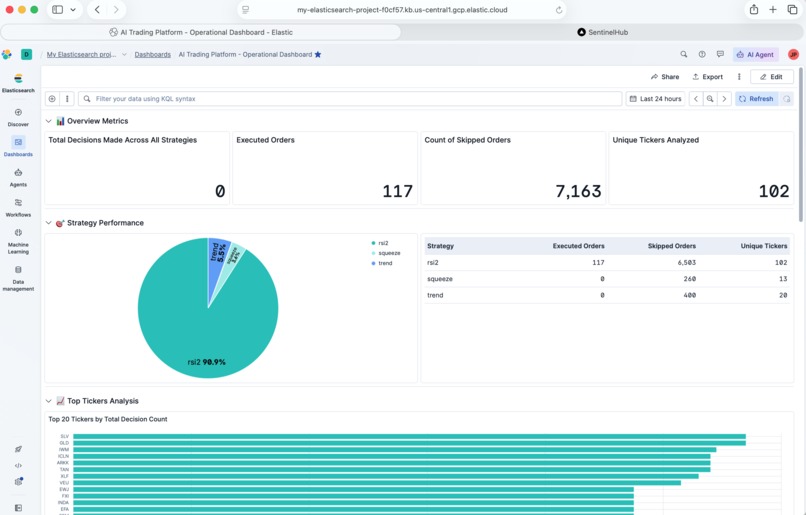
Task: Click the Elastic logo home icon
Action: [x=7, y=54]
